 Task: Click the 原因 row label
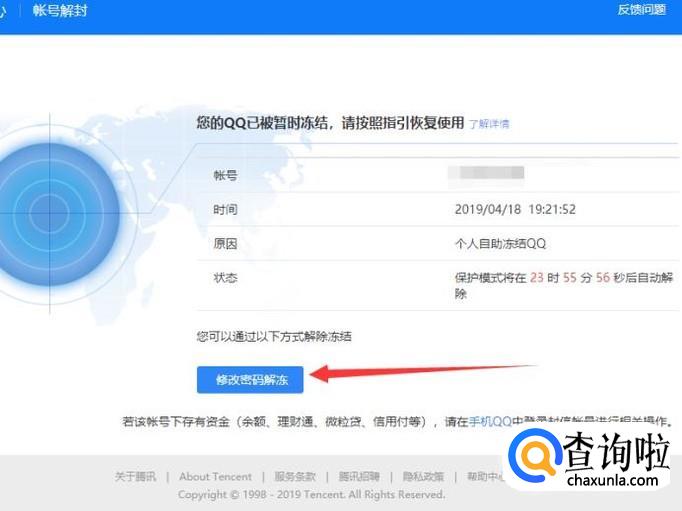[225, 244]
